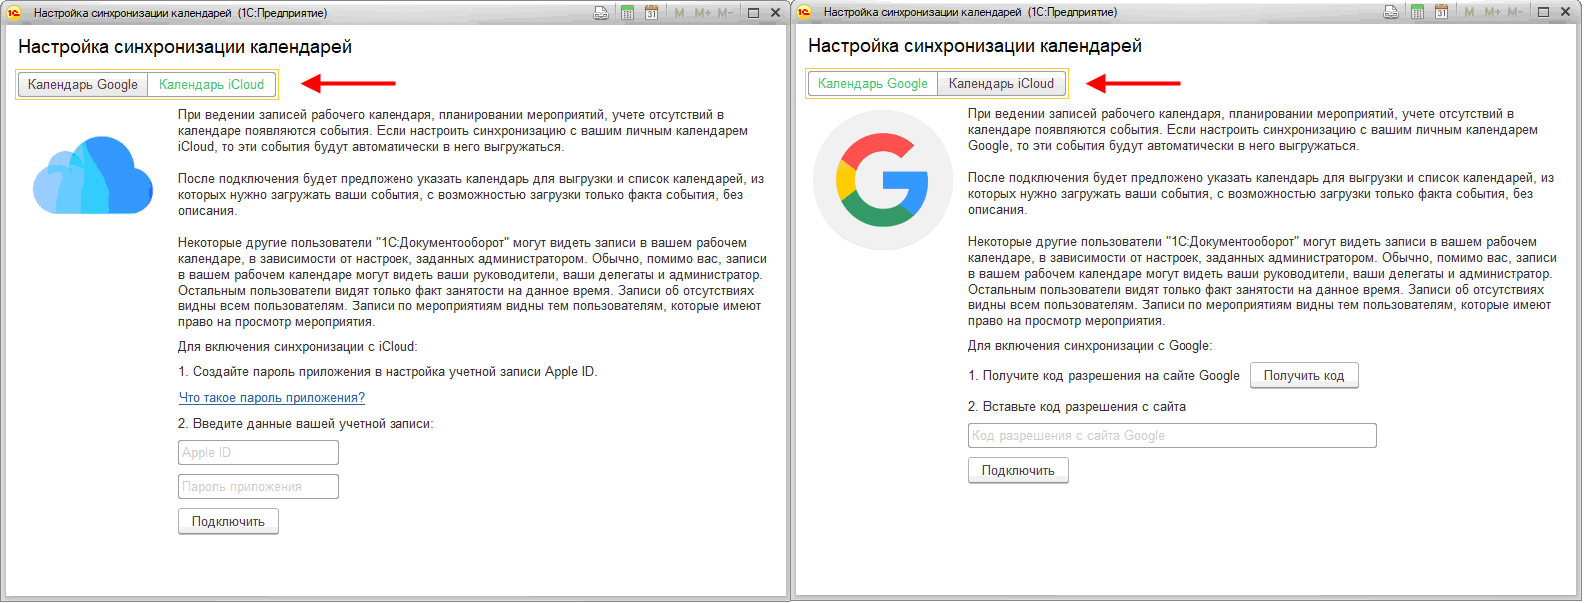Click step '2. Введите данные вашей учетной записи' text

[306, 424]
